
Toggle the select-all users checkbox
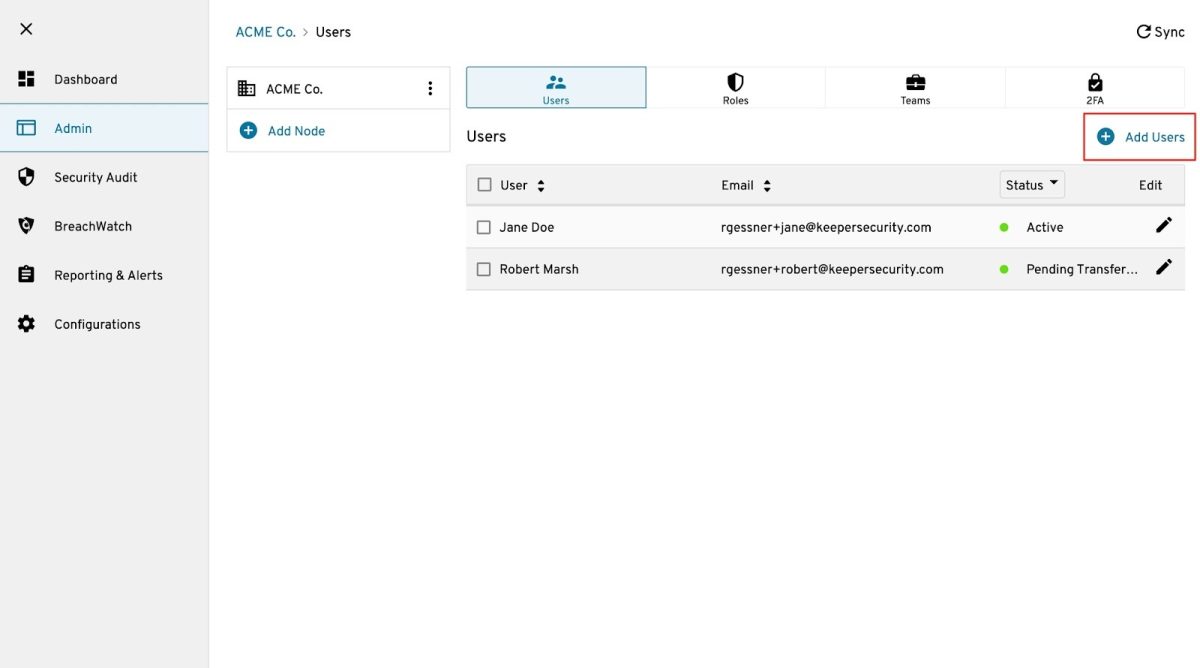pyautogui.click(x=485, y=185)
